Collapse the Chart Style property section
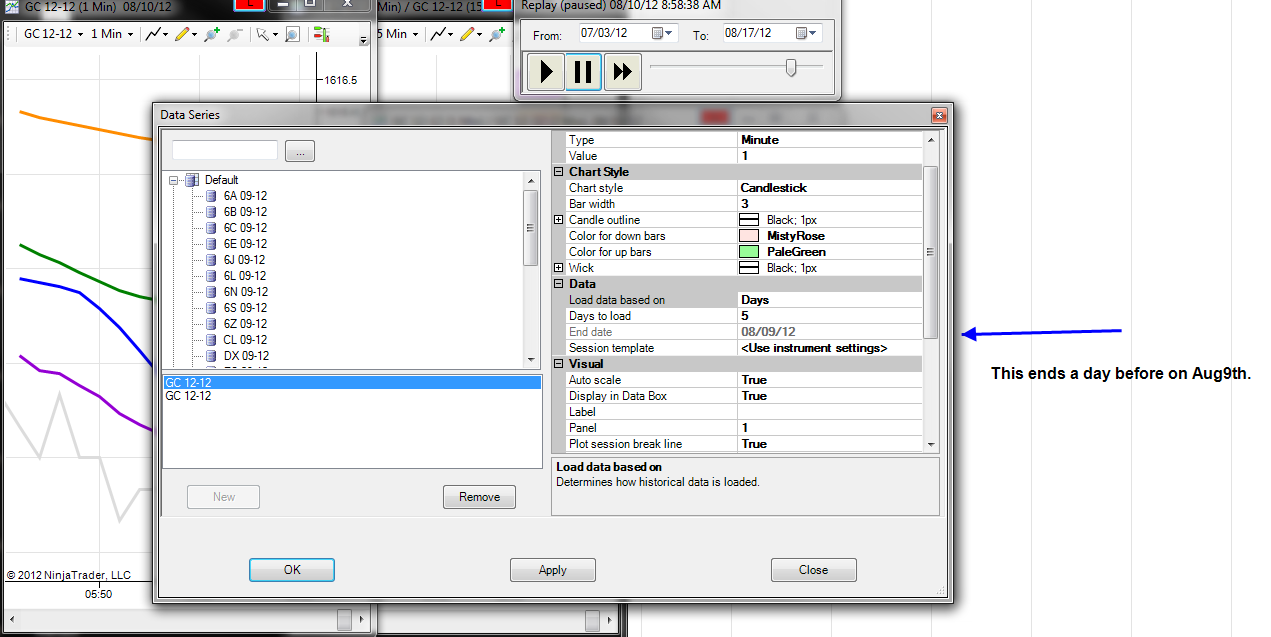 (559, 172)
